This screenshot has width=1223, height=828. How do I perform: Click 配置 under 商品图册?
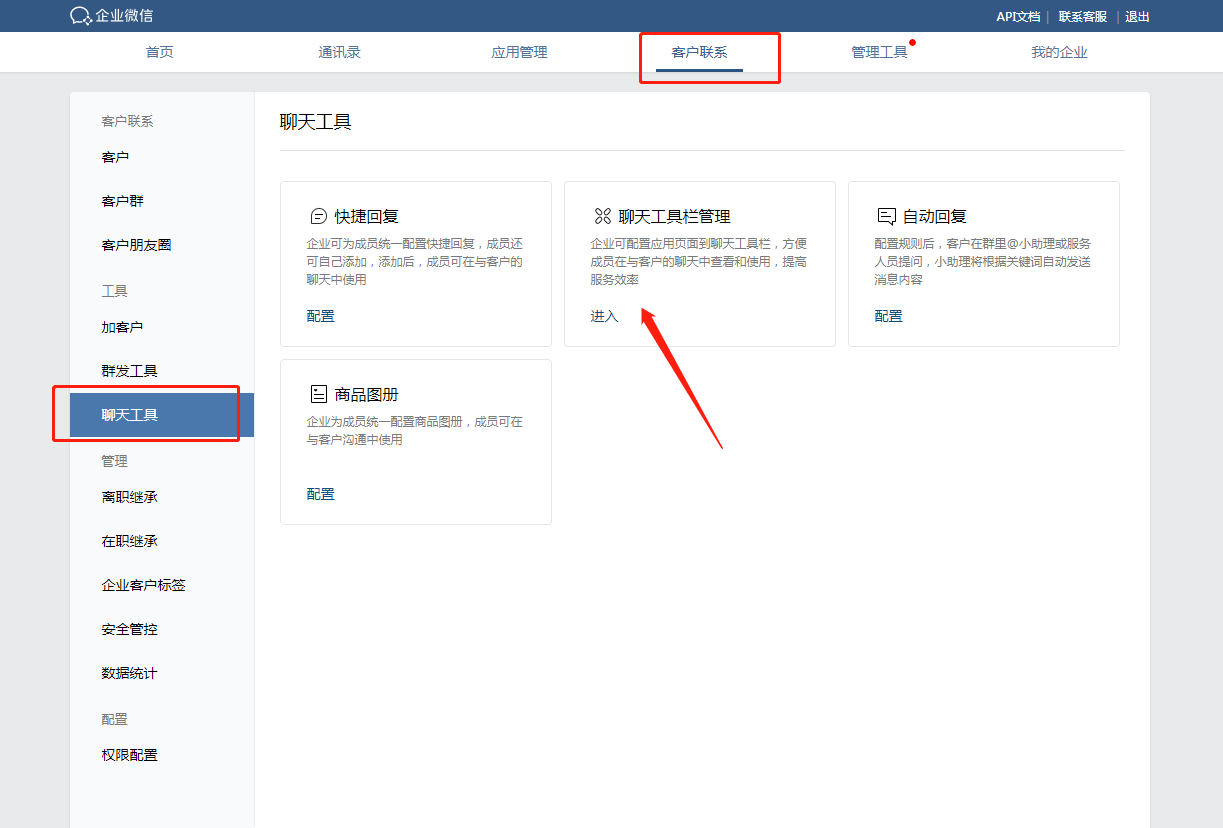point(320,494)
